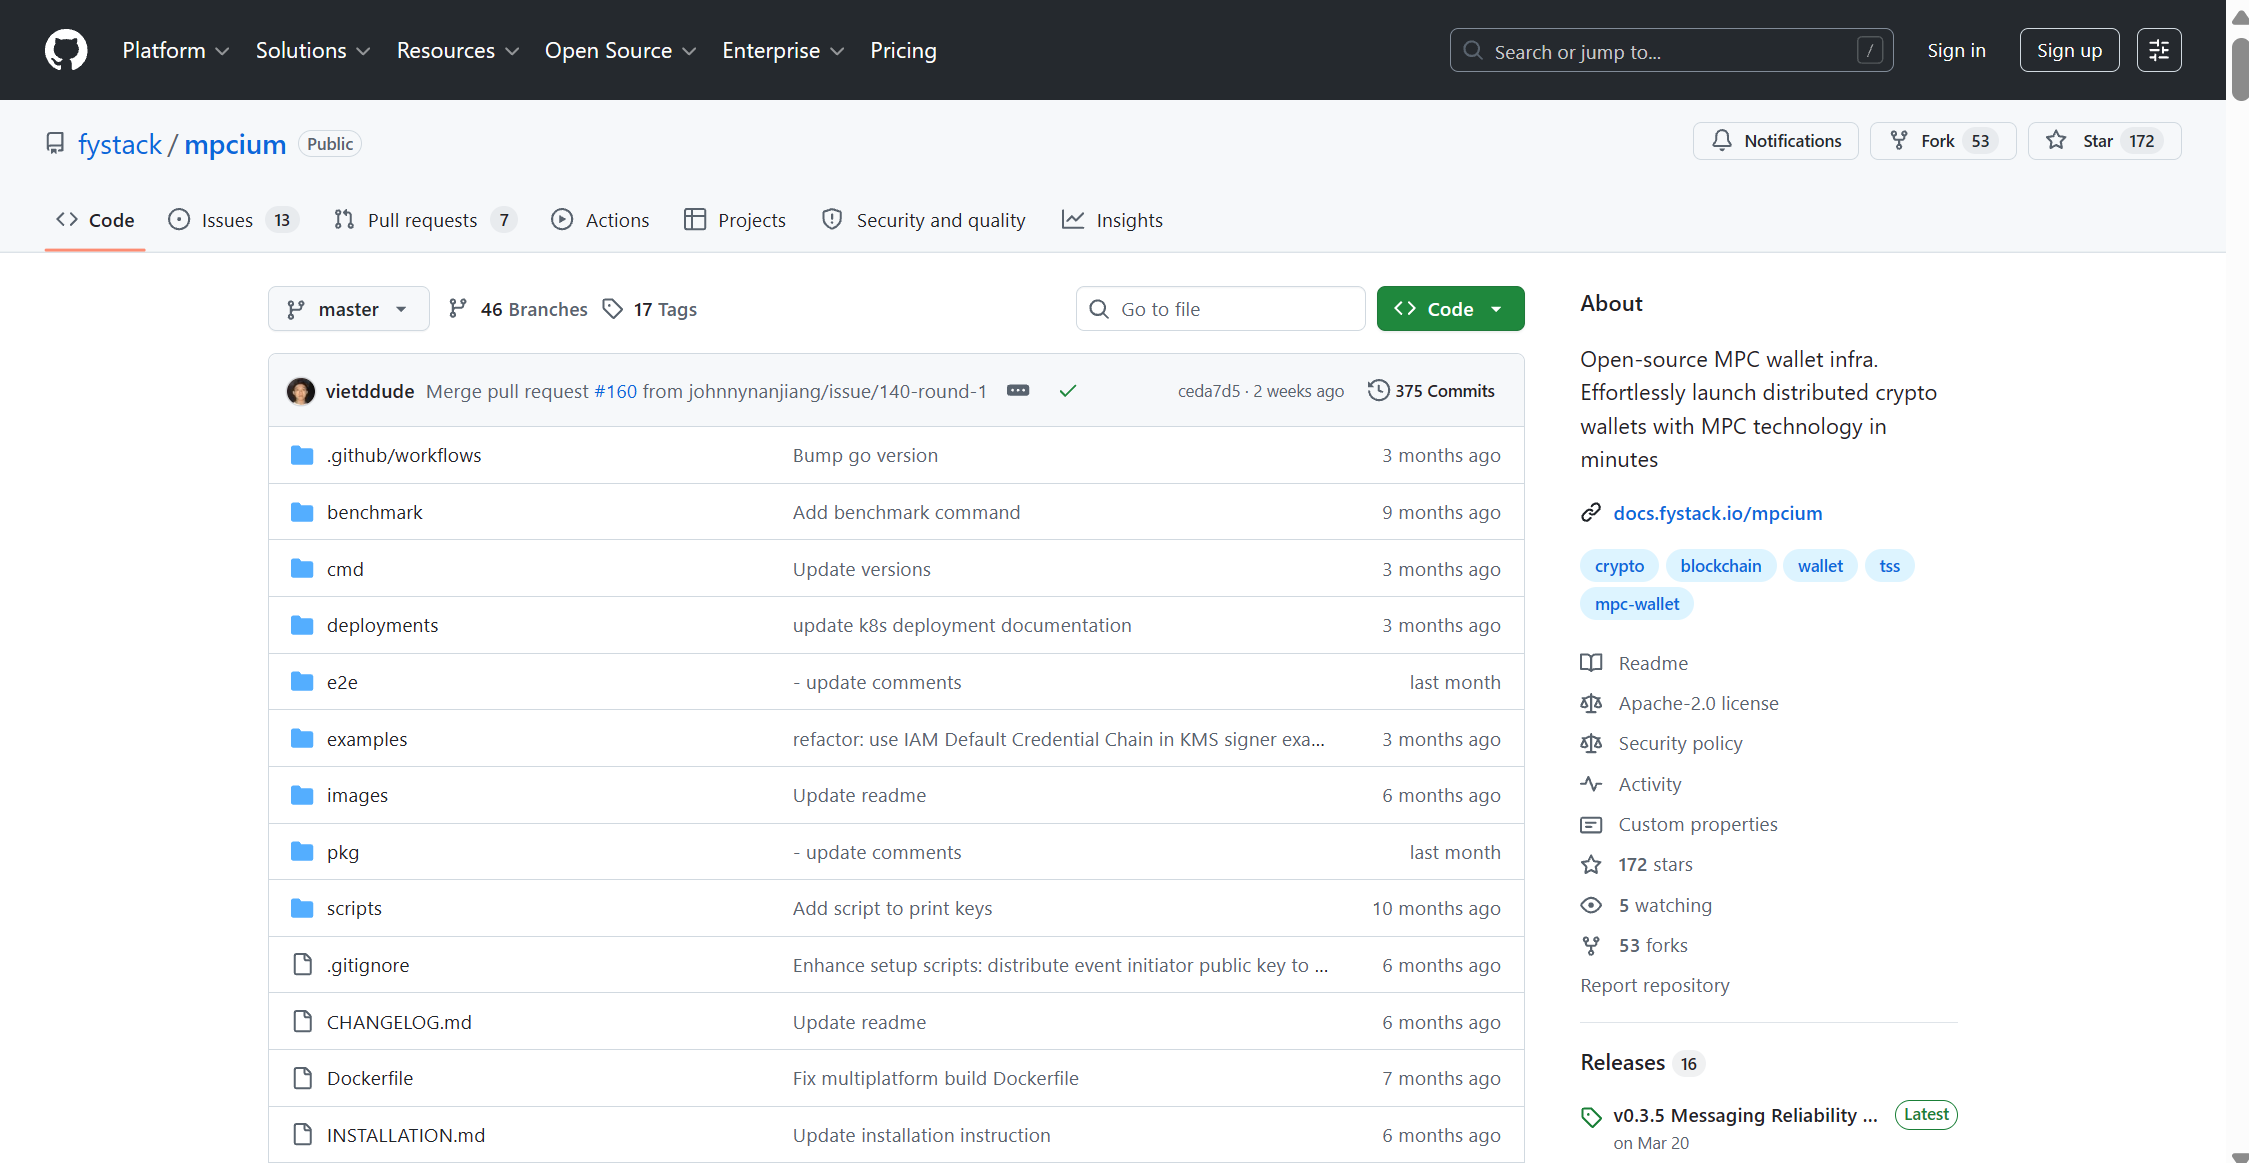Open the examples folder
The image size is (2249, 1163).
pos(367,739)
